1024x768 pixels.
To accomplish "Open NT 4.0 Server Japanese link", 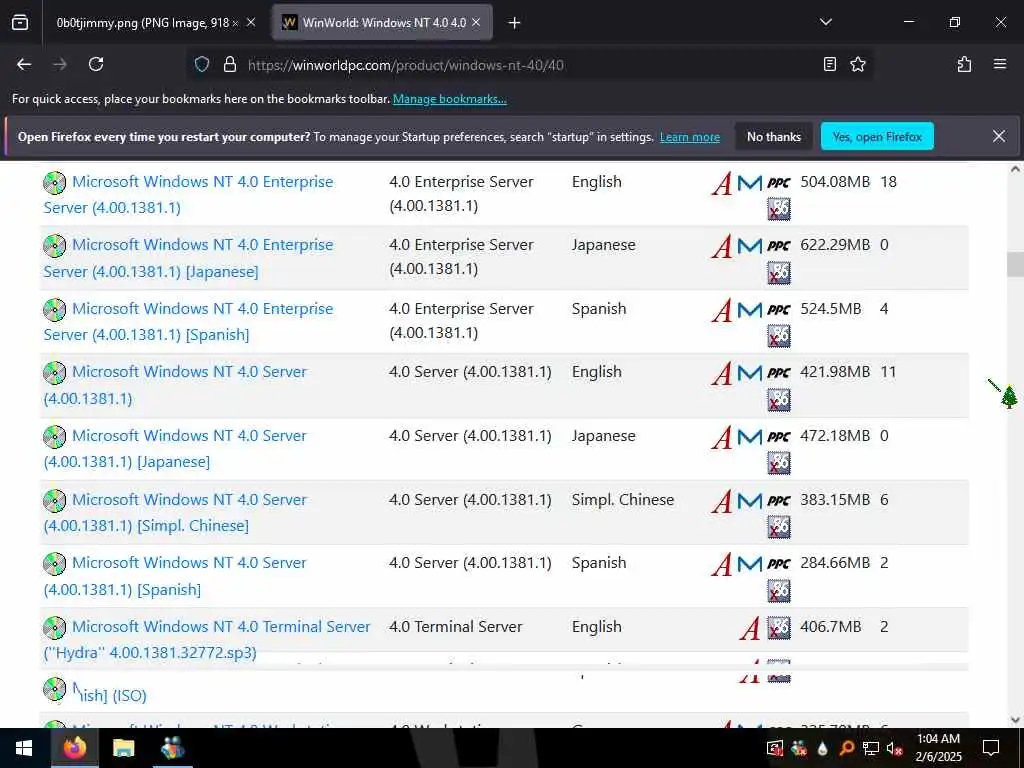I will click(x=175, y=449).
